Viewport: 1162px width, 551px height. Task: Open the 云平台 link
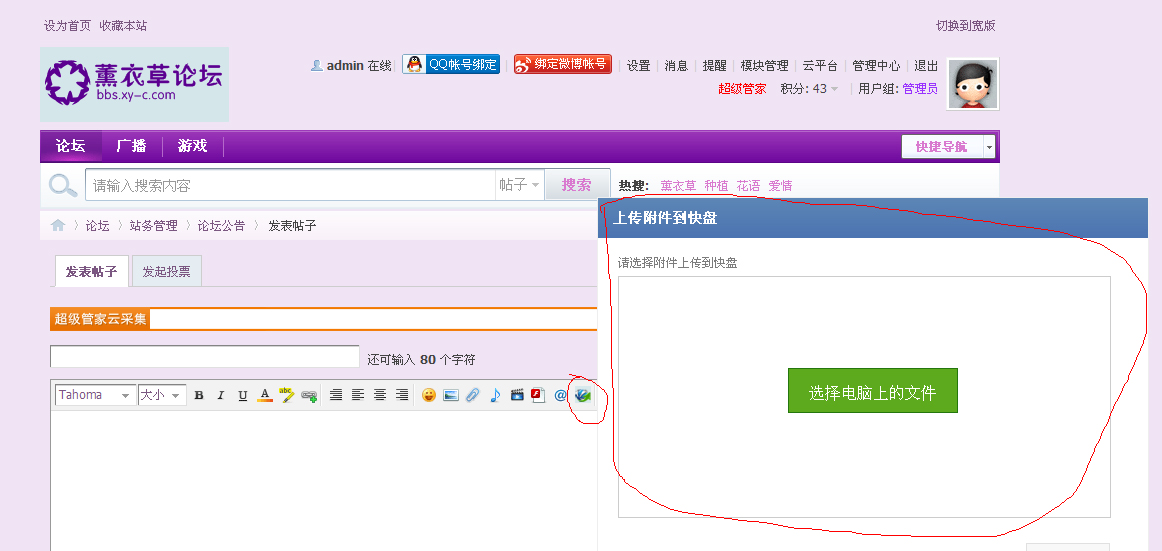pyautogui.click(x=820, y=65)
